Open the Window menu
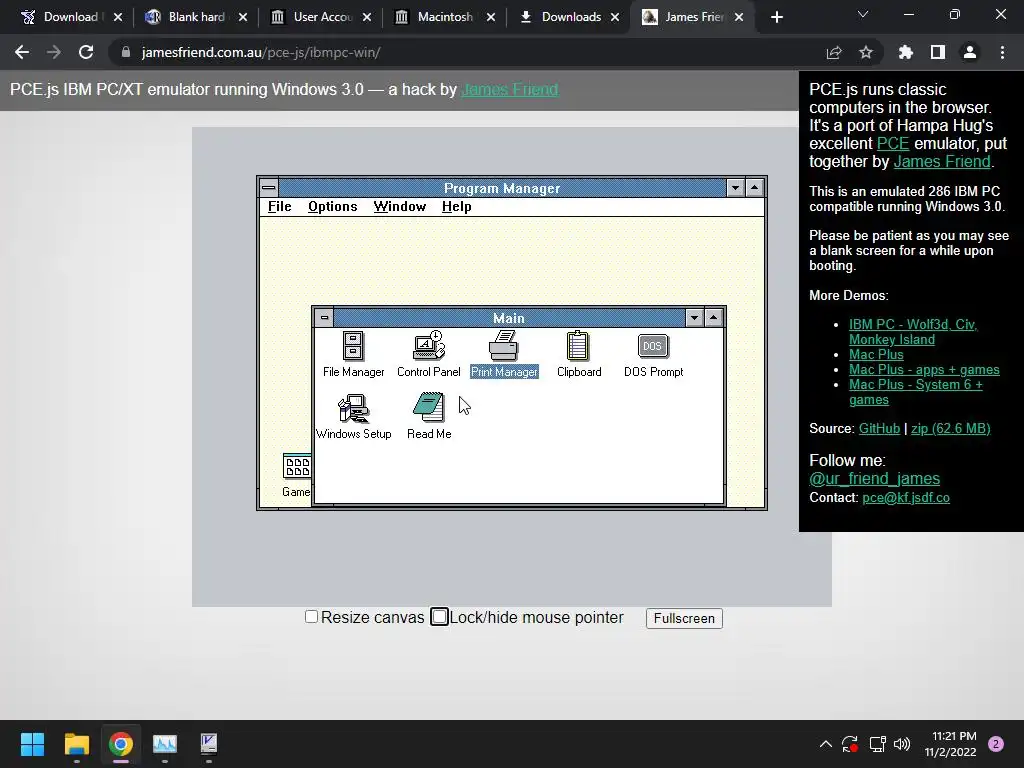The height and width of the screenshot is (768, 1024). (400, 206)
